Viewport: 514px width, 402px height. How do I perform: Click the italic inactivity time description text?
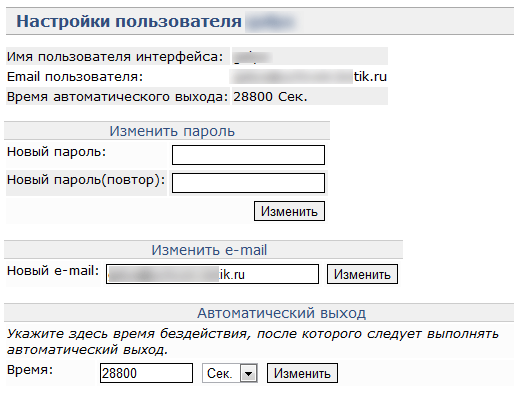coord(253,342)
